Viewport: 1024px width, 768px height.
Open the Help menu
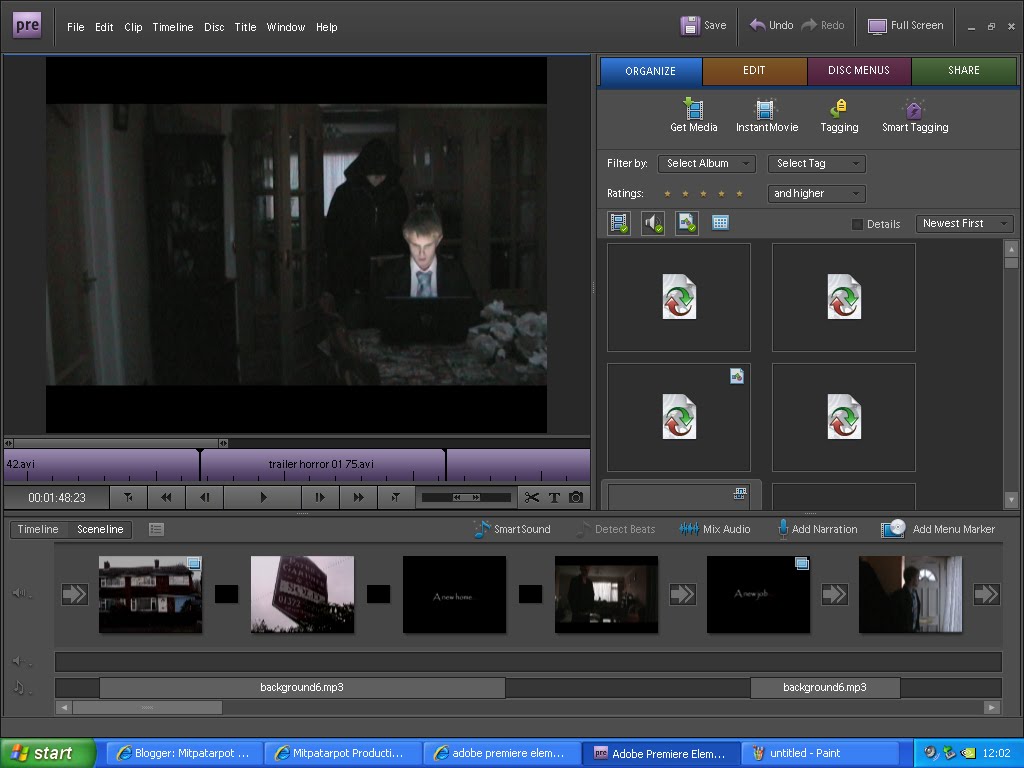click(x=327, y=27)
